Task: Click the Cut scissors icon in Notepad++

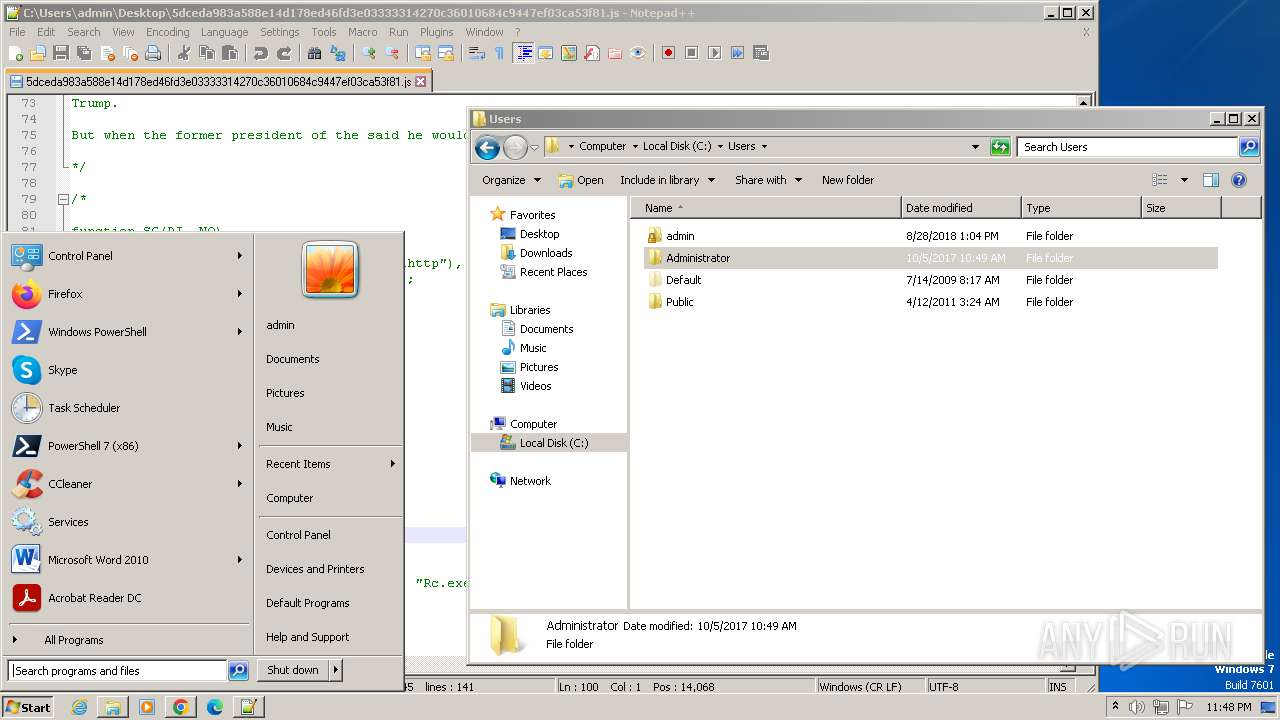Action: tap(183, 53)
